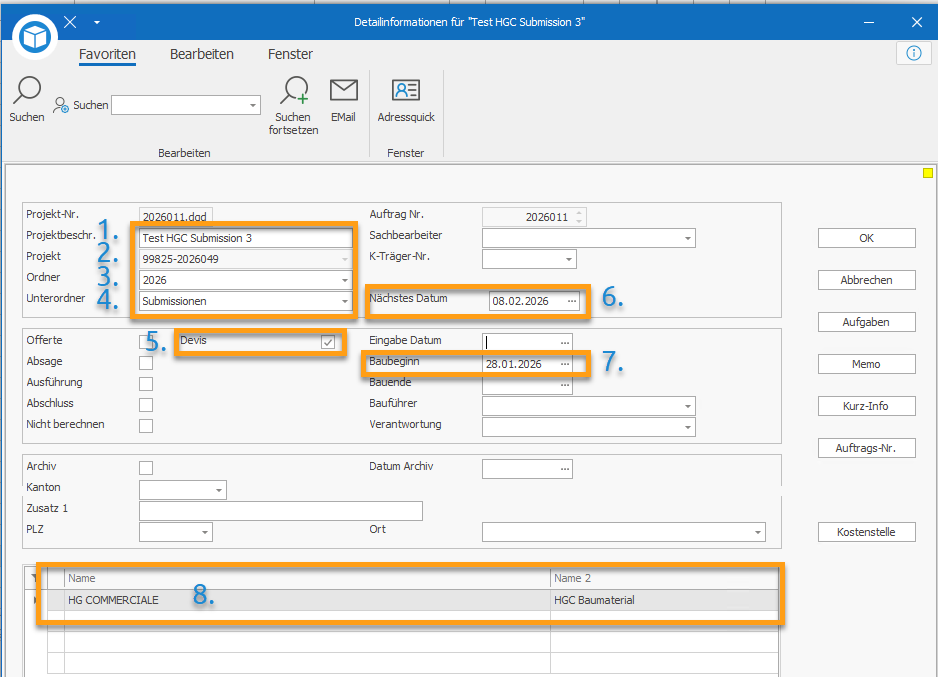Screen dimensions: 938x677
Task: Switch to the Favoriten tab
Action: (108, 54)
